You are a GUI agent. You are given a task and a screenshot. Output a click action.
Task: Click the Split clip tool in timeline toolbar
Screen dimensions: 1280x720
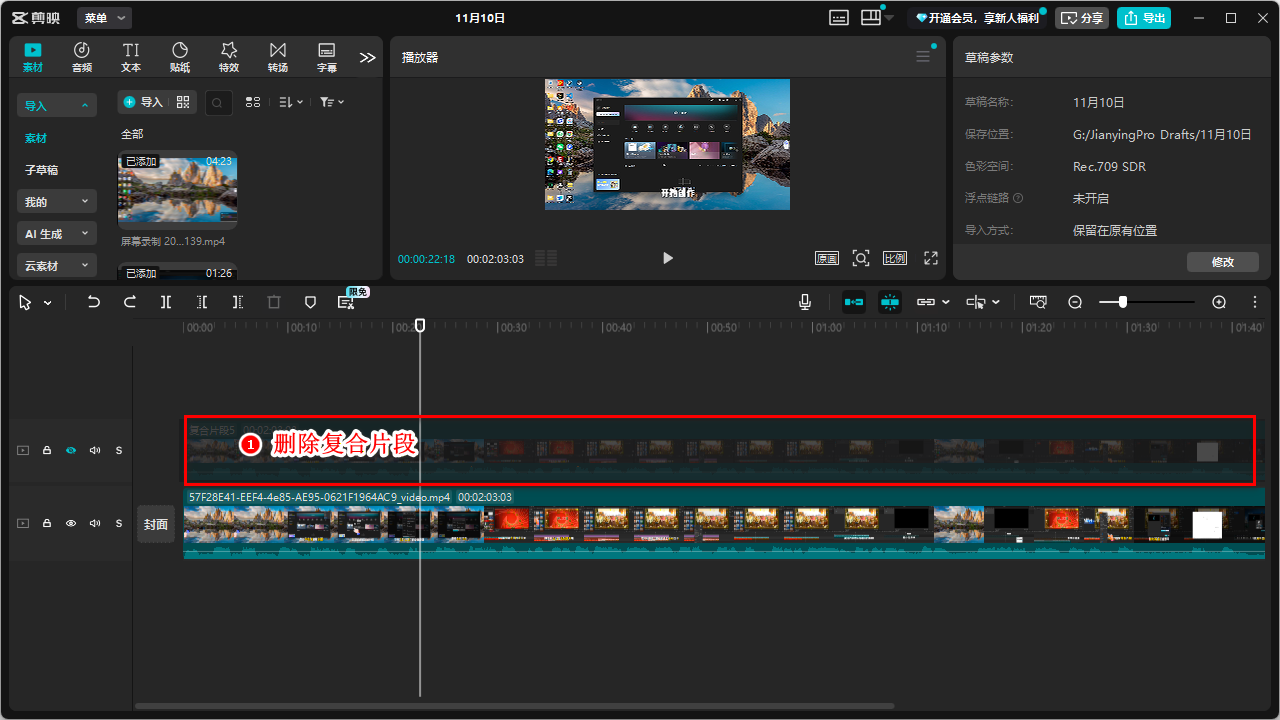166,302
